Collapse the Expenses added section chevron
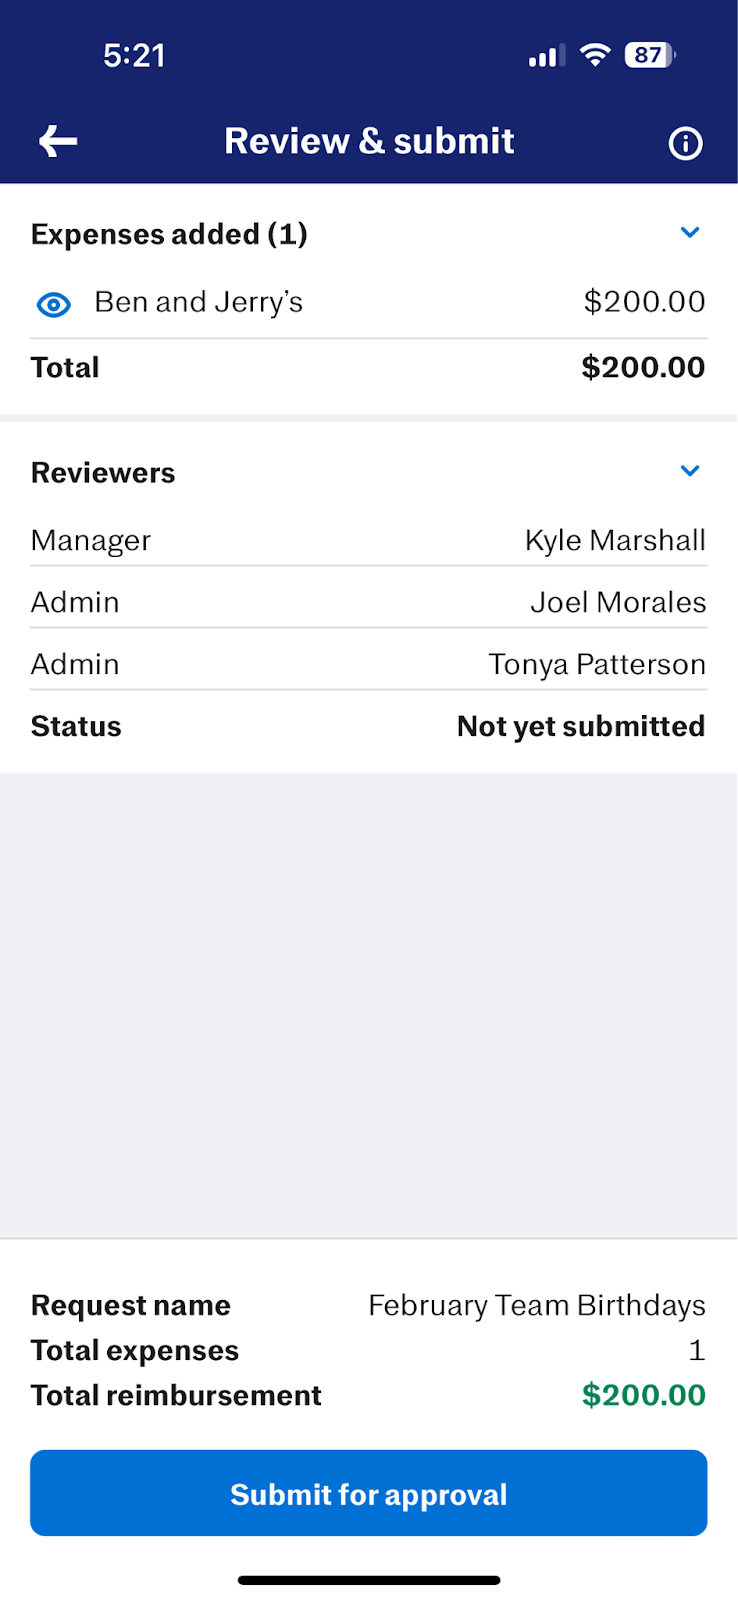Image resolution: width=738 pixels, height=1600 pixels. tap(690, 233)
